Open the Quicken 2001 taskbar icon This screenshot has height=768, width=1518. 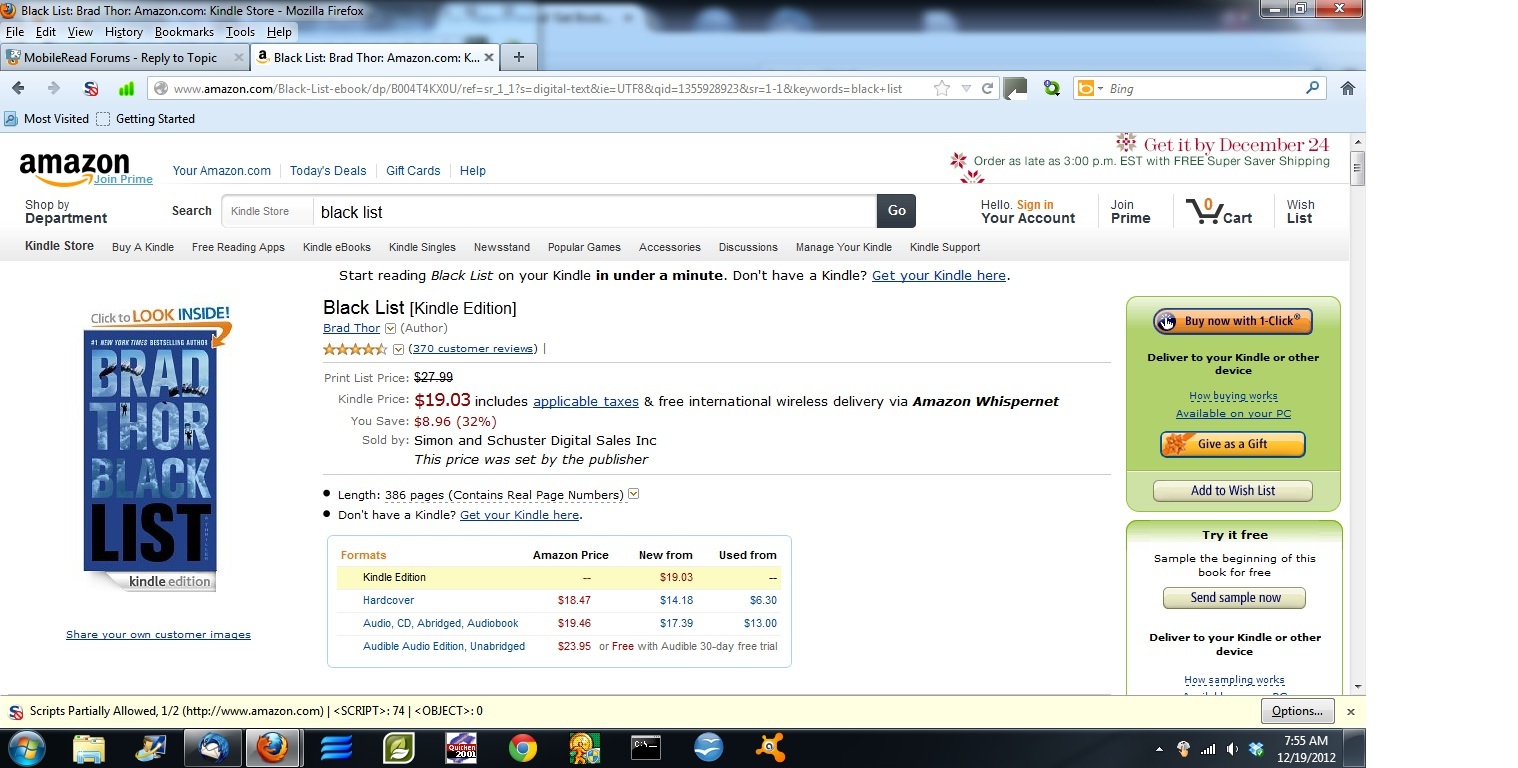pyautogui.click(x=461, y=747)
